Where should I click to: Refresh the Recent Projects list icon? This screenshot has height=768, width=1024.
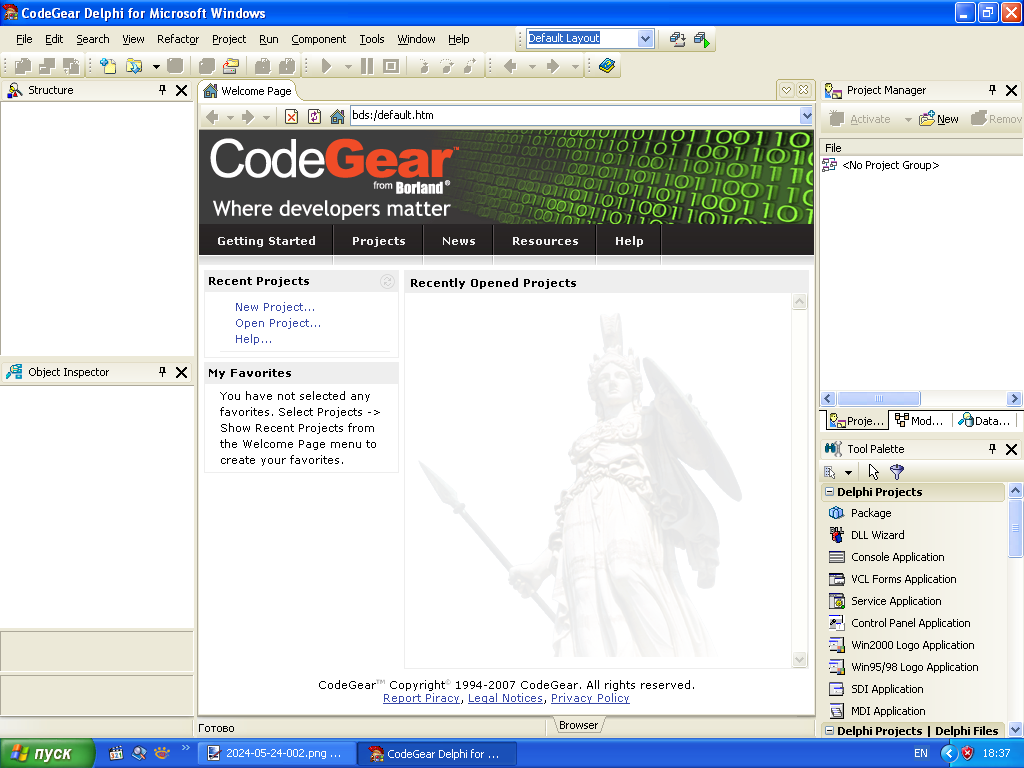click(387, 281)
